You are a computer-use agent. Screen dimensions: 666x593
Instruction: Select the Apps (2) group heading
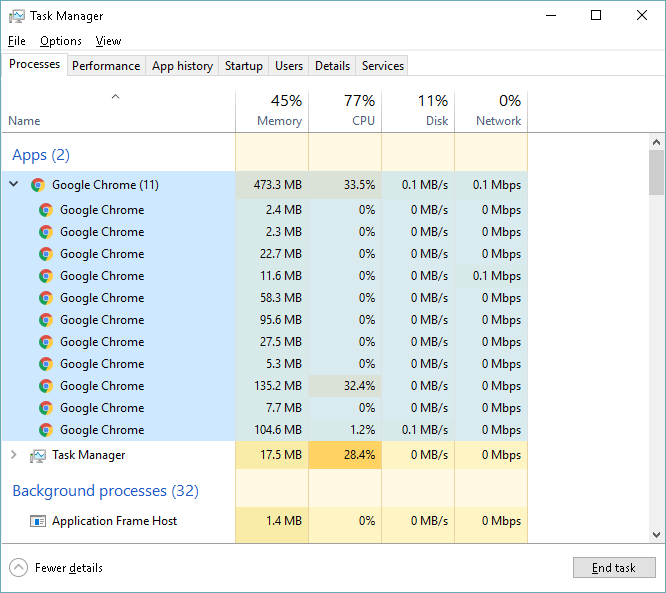pos(41,155)
